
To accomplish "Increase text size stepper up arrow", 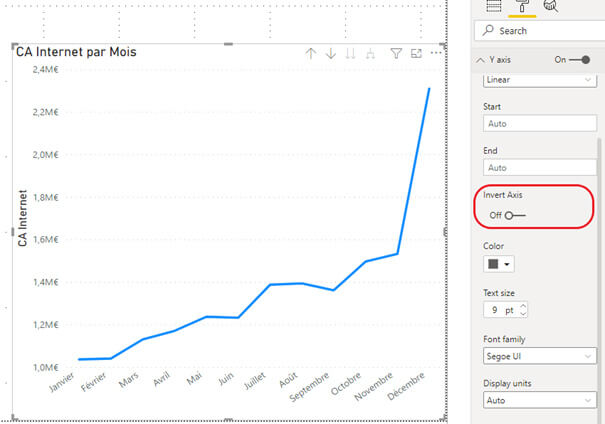I will (x=523, y=306).
